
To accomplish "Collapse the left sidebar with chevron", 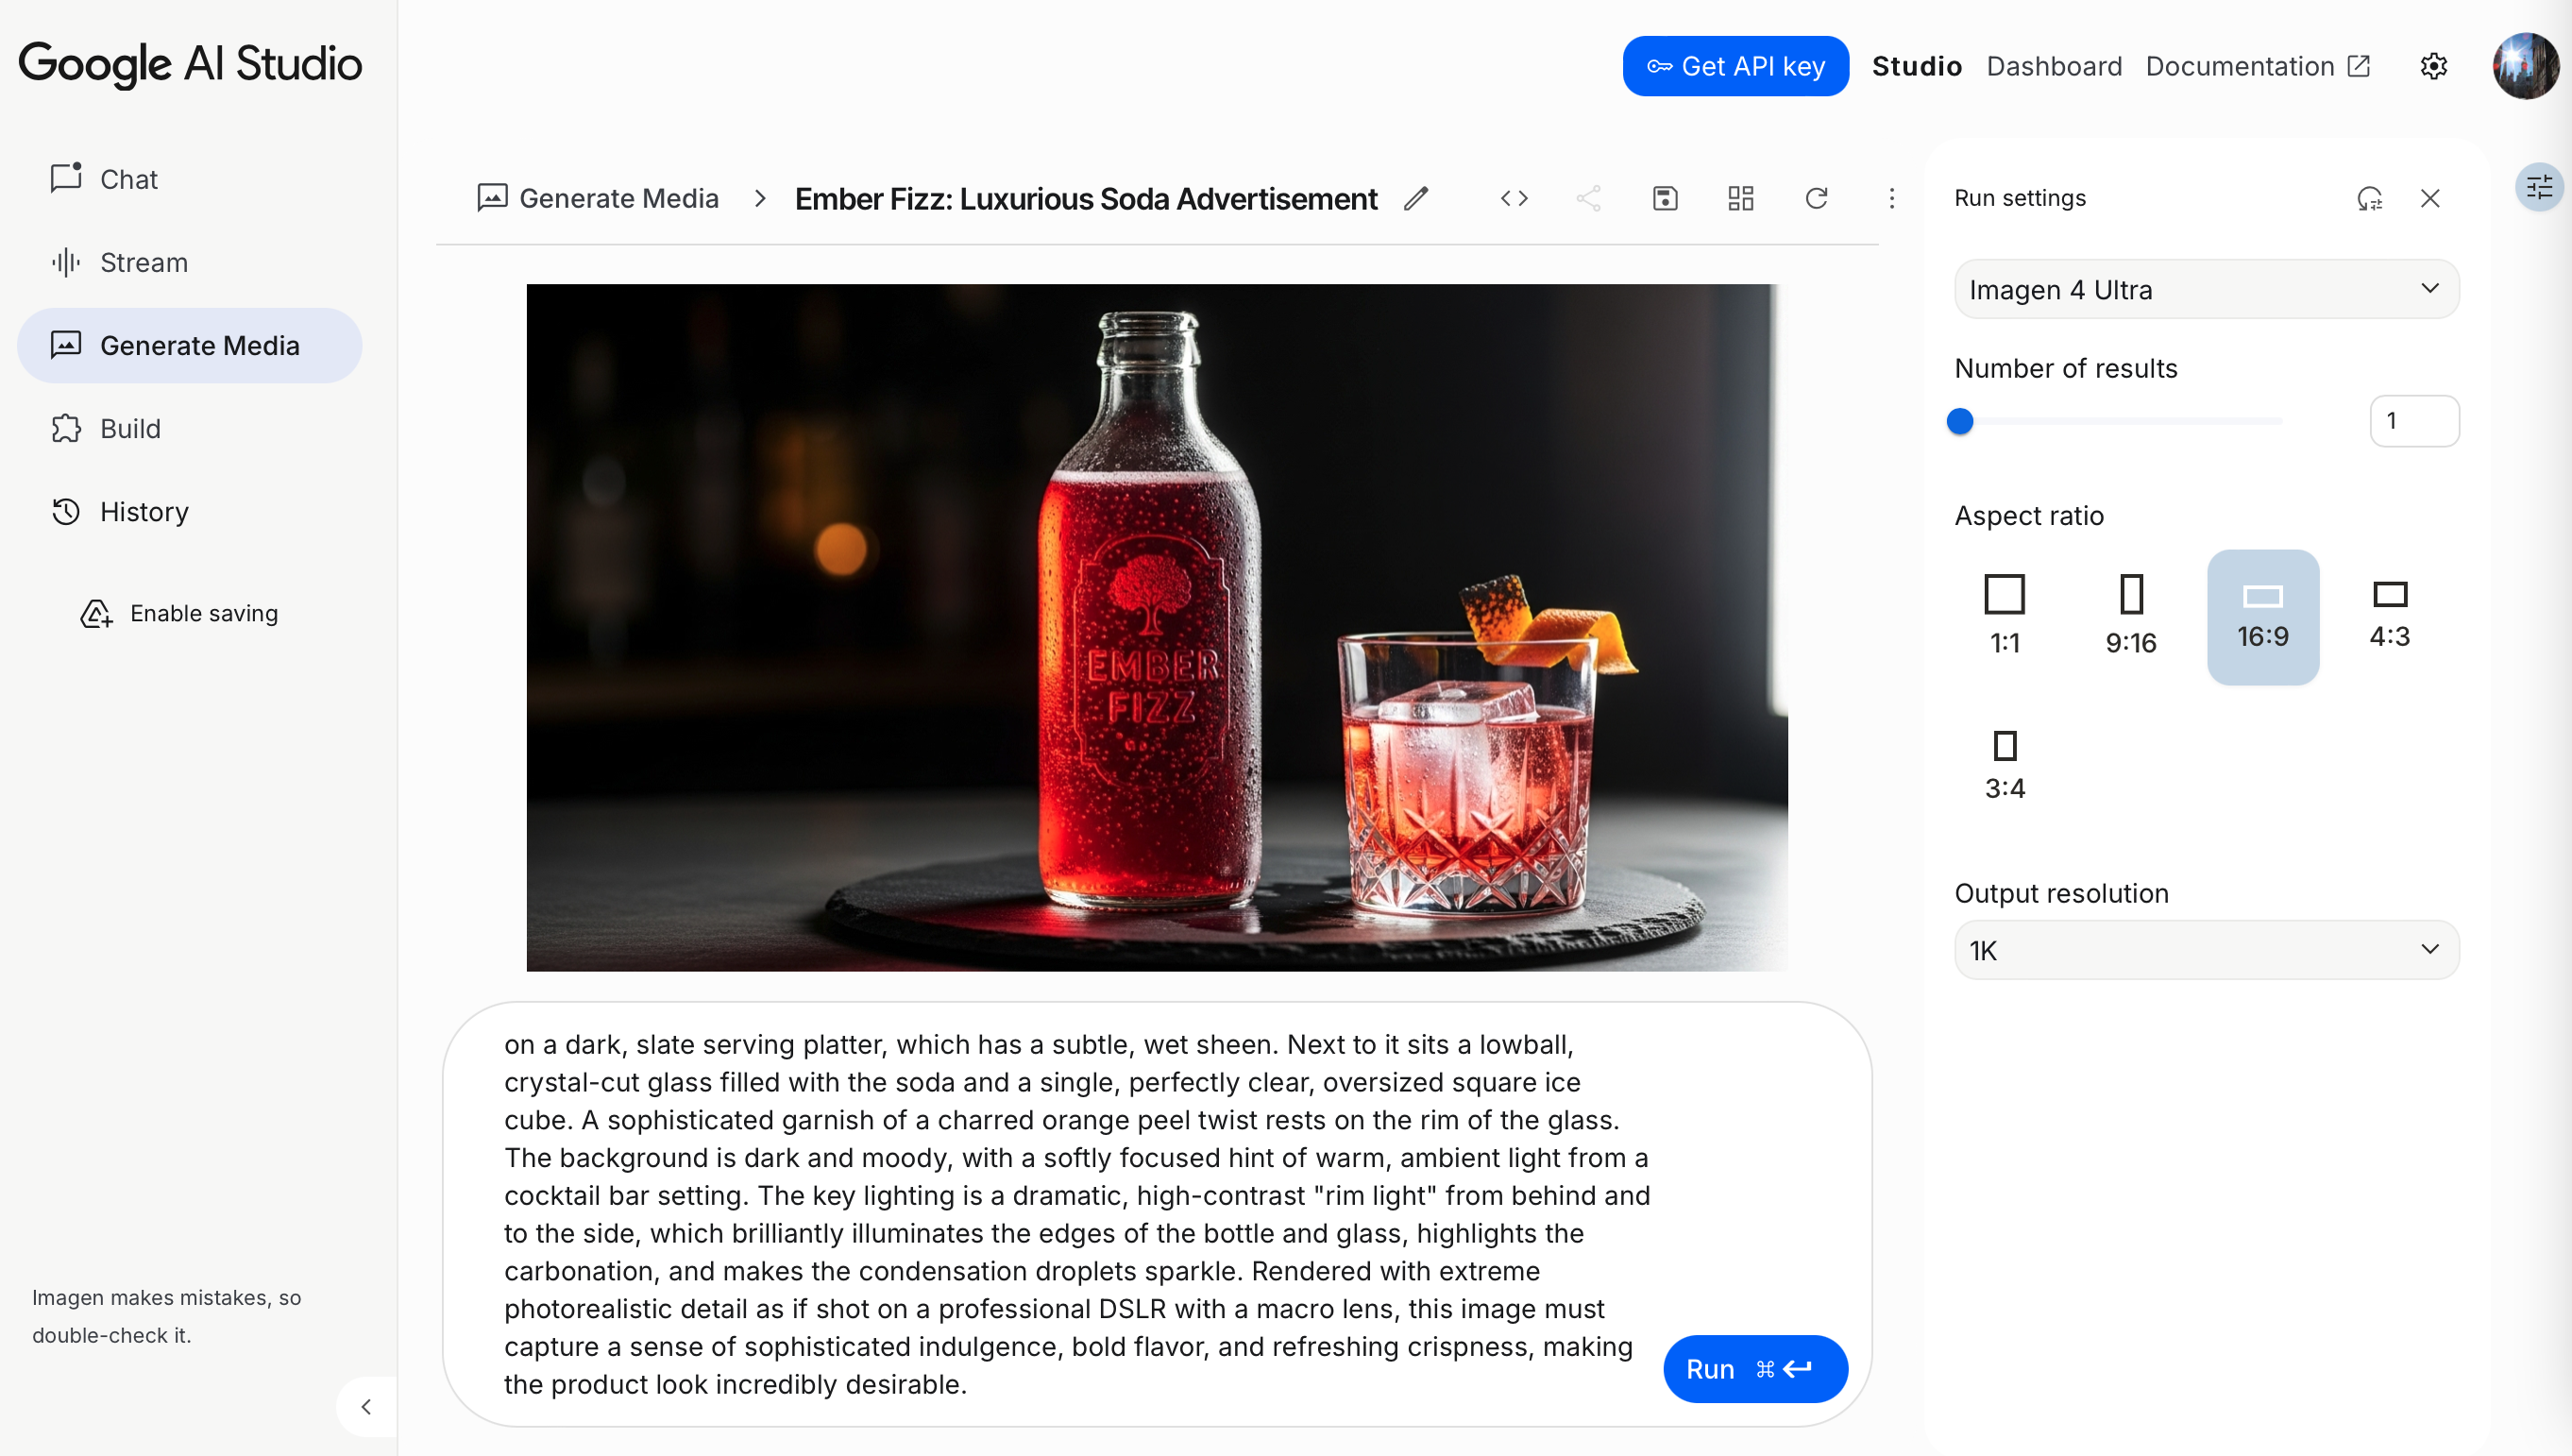I will click(366, 1407).
